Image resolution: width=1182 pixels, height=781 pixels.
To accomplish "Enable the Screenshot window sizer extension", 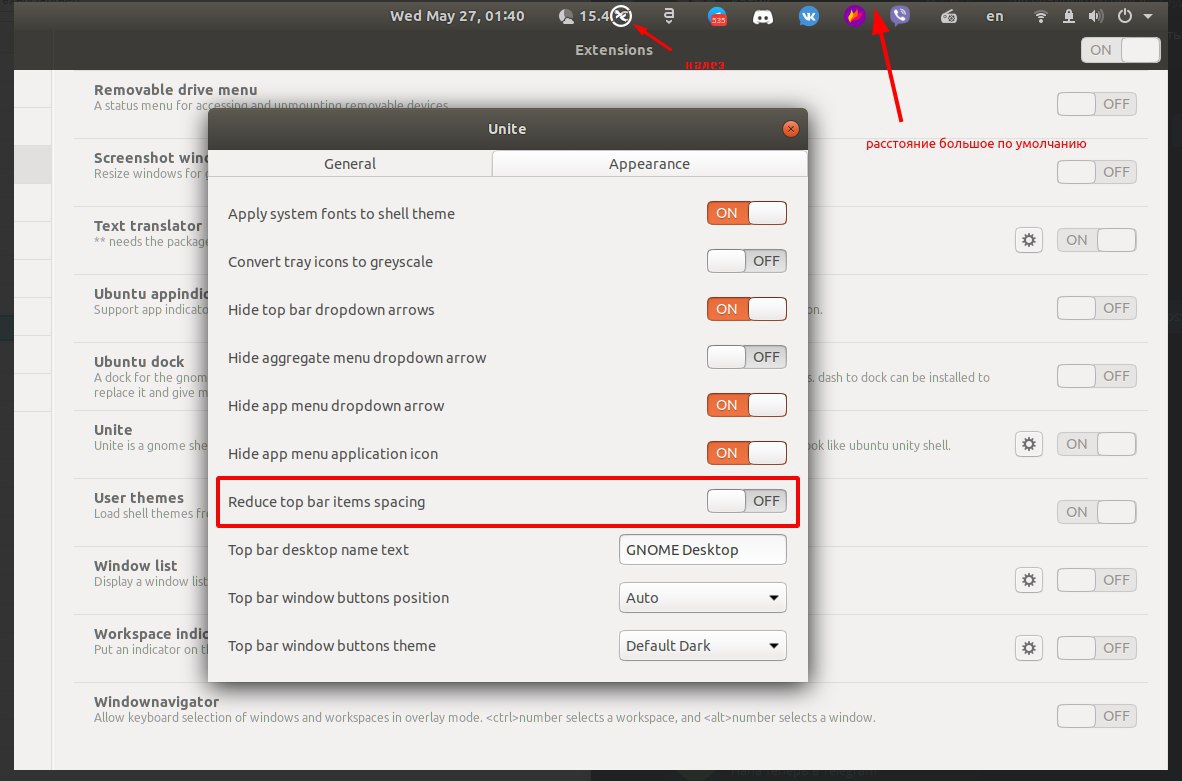I will [1096, 172].
